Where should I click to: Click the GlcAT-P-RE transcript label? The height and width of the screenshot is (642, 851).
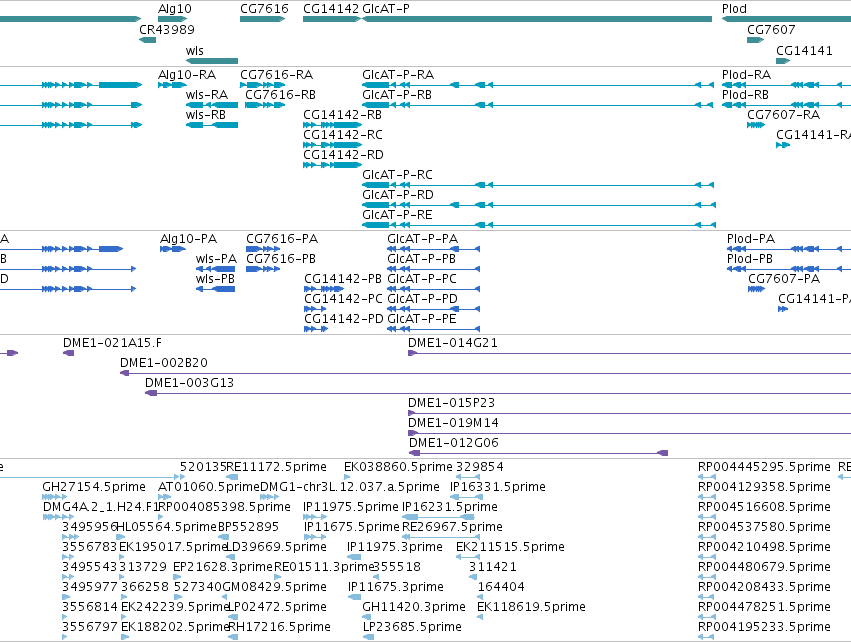click(x=397, y=215)
